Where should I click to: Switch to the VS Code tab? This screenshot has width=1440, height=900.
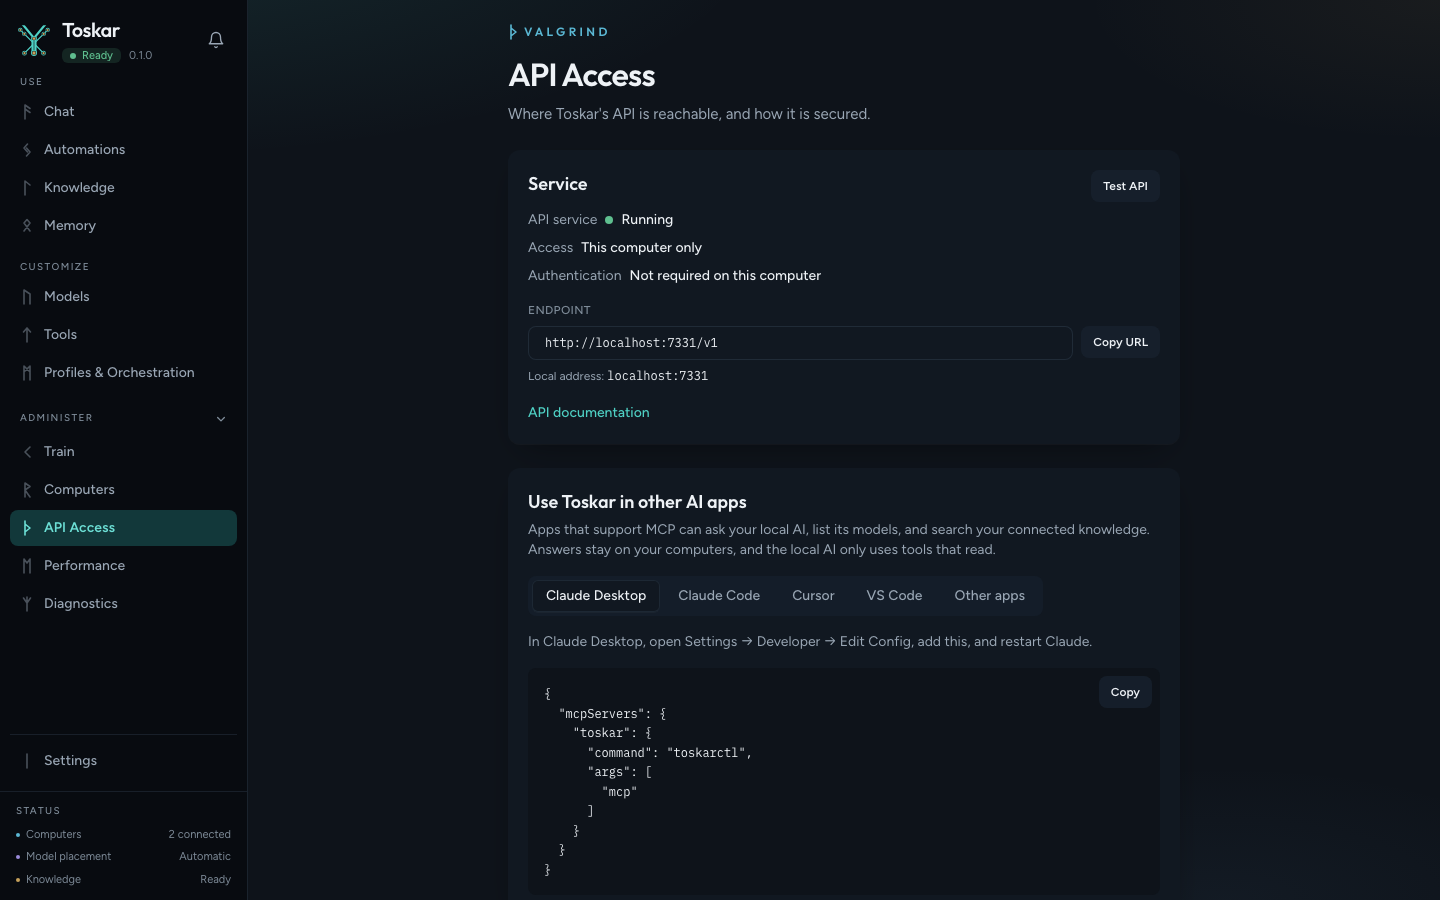(x=894, y=596)
